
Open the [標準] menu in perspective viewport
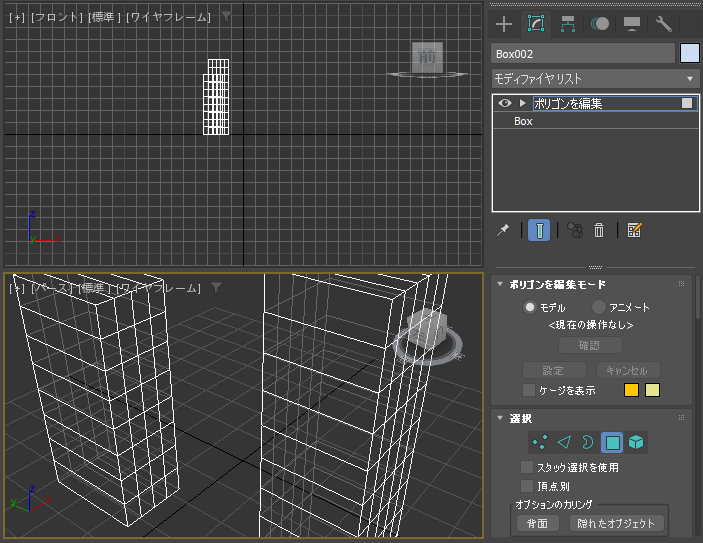click(95, 288)
